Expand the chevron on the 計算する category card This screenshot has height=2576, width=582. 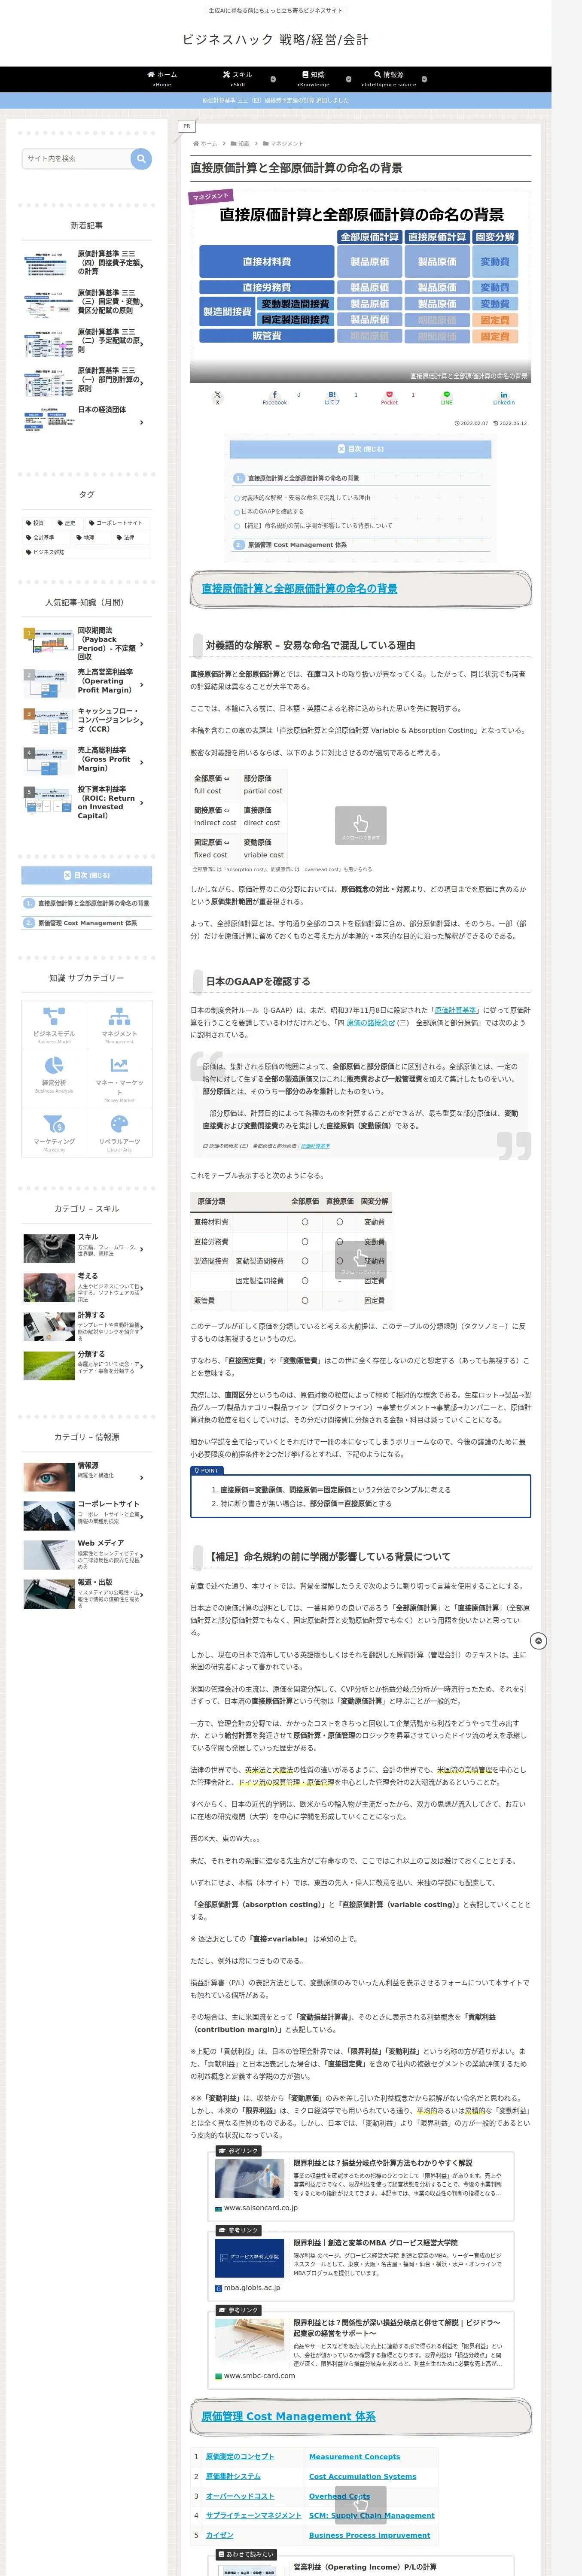click(142, 1327)
